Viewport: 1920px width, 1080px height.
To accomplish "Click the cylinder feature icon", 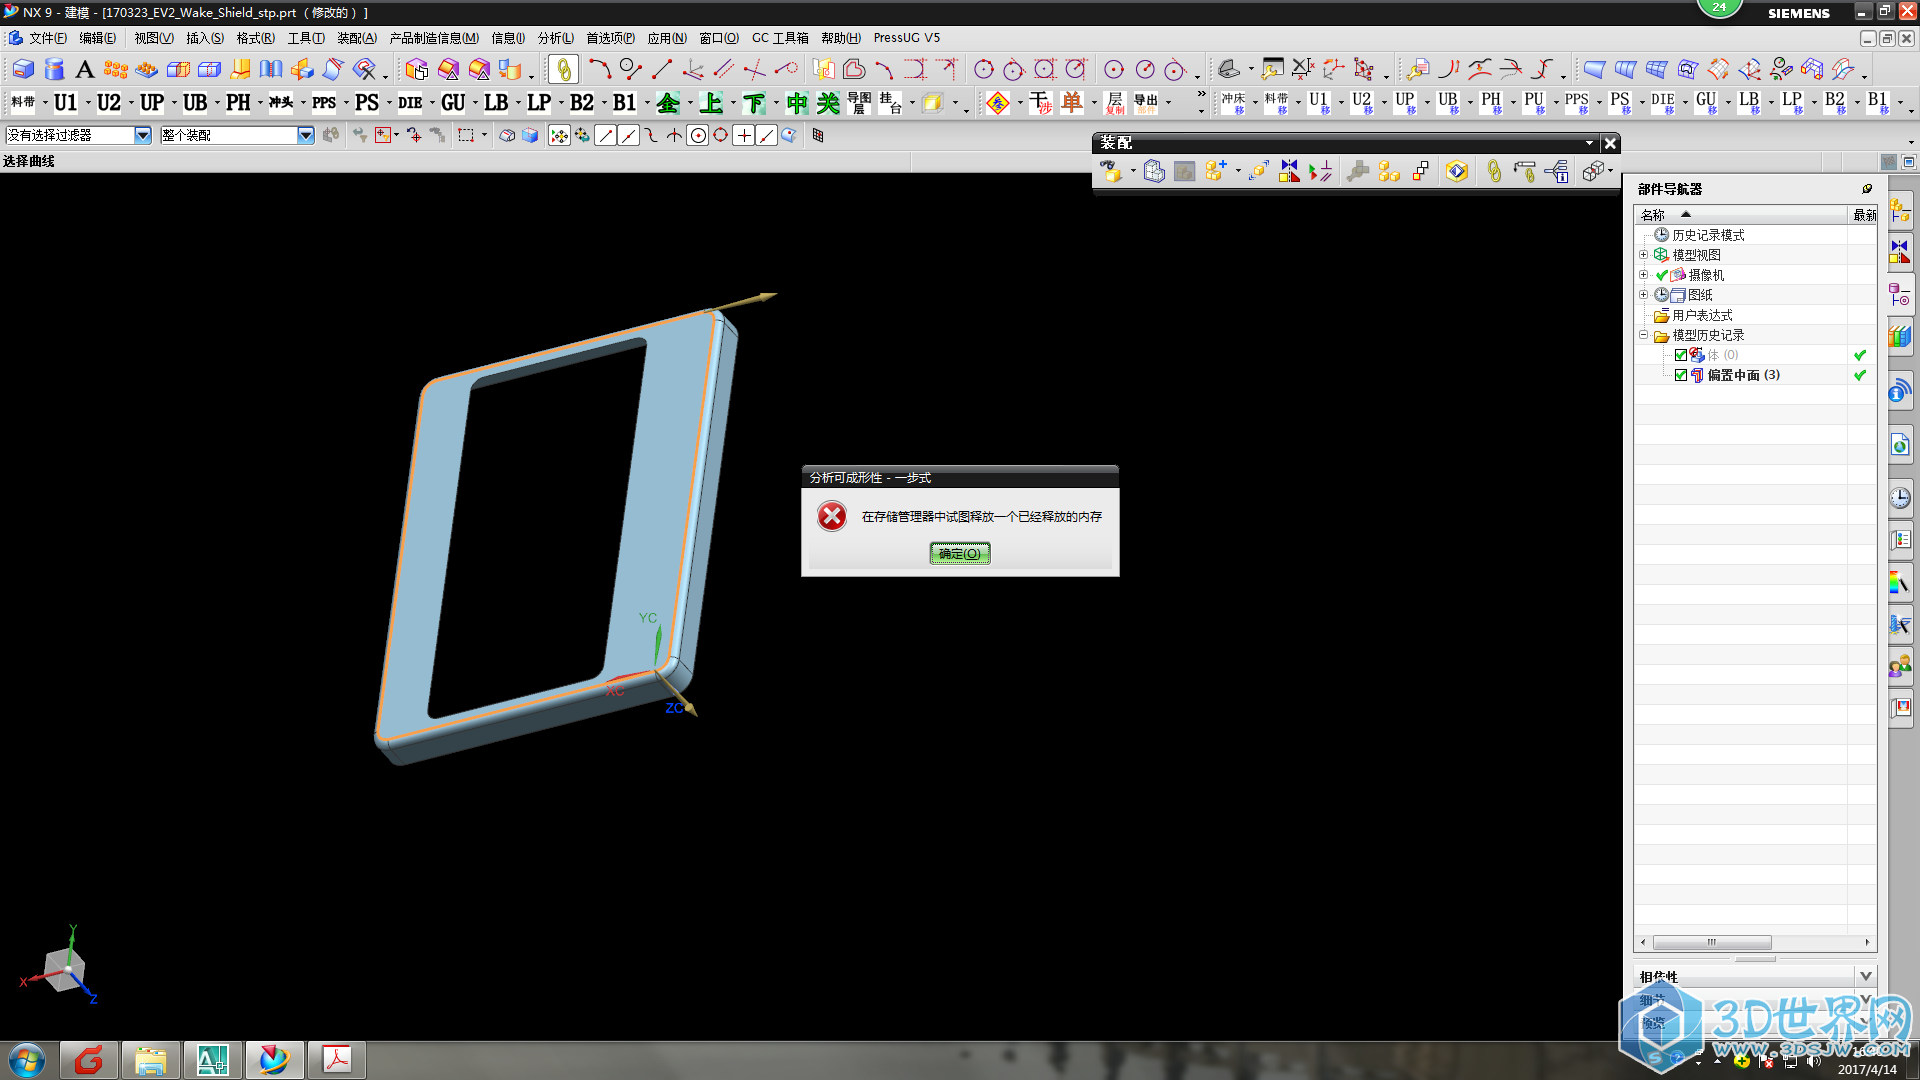I will pos(54,69).
